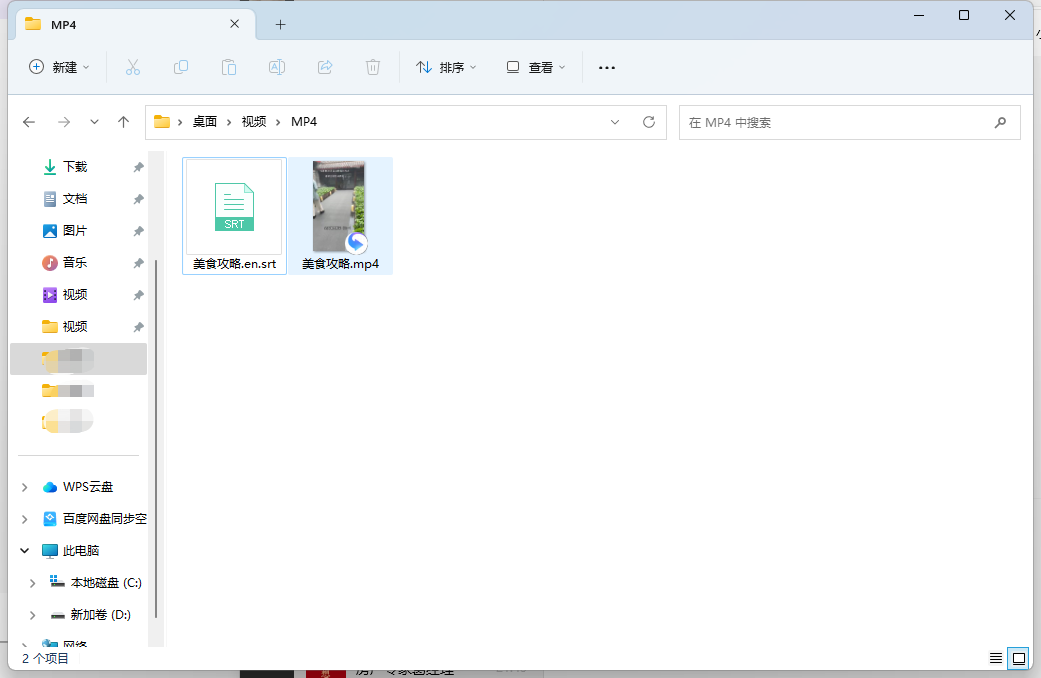Open the 下载 quick access folder
The width and height of the screenshot is (1041, 678).
coord(75,167)
